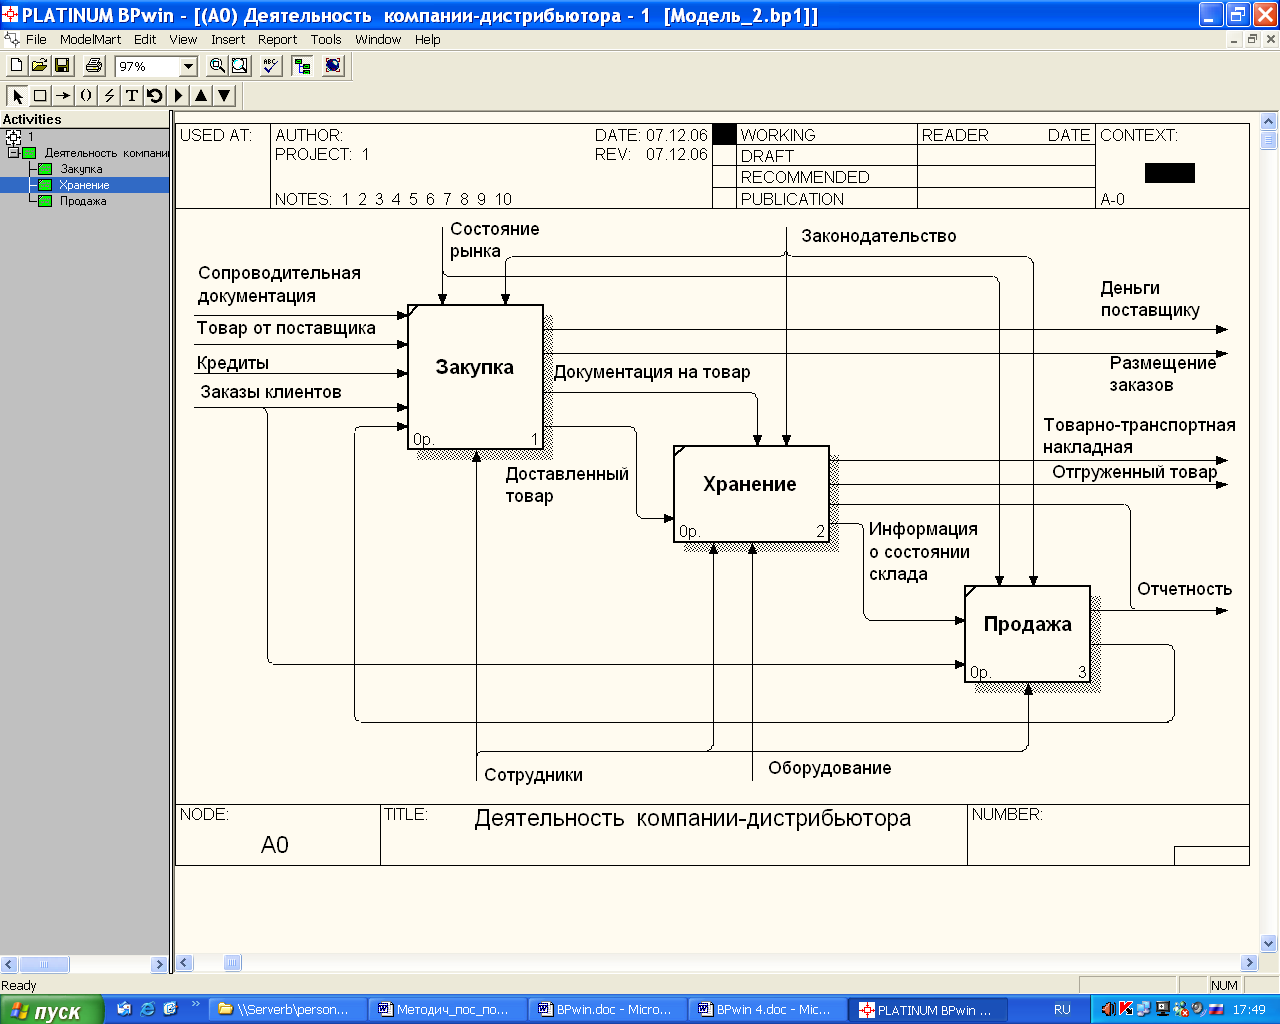Screen dimensions: 1280x1024
Task: Select the zoom-to-selection magnifier icon
Action: coord(240,66)
